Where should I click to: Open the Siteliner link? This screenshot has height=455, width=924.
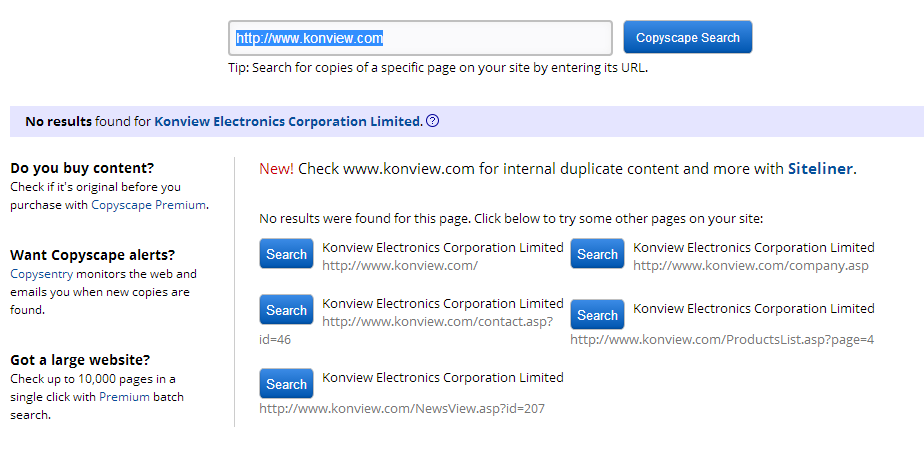pos(820,169)
